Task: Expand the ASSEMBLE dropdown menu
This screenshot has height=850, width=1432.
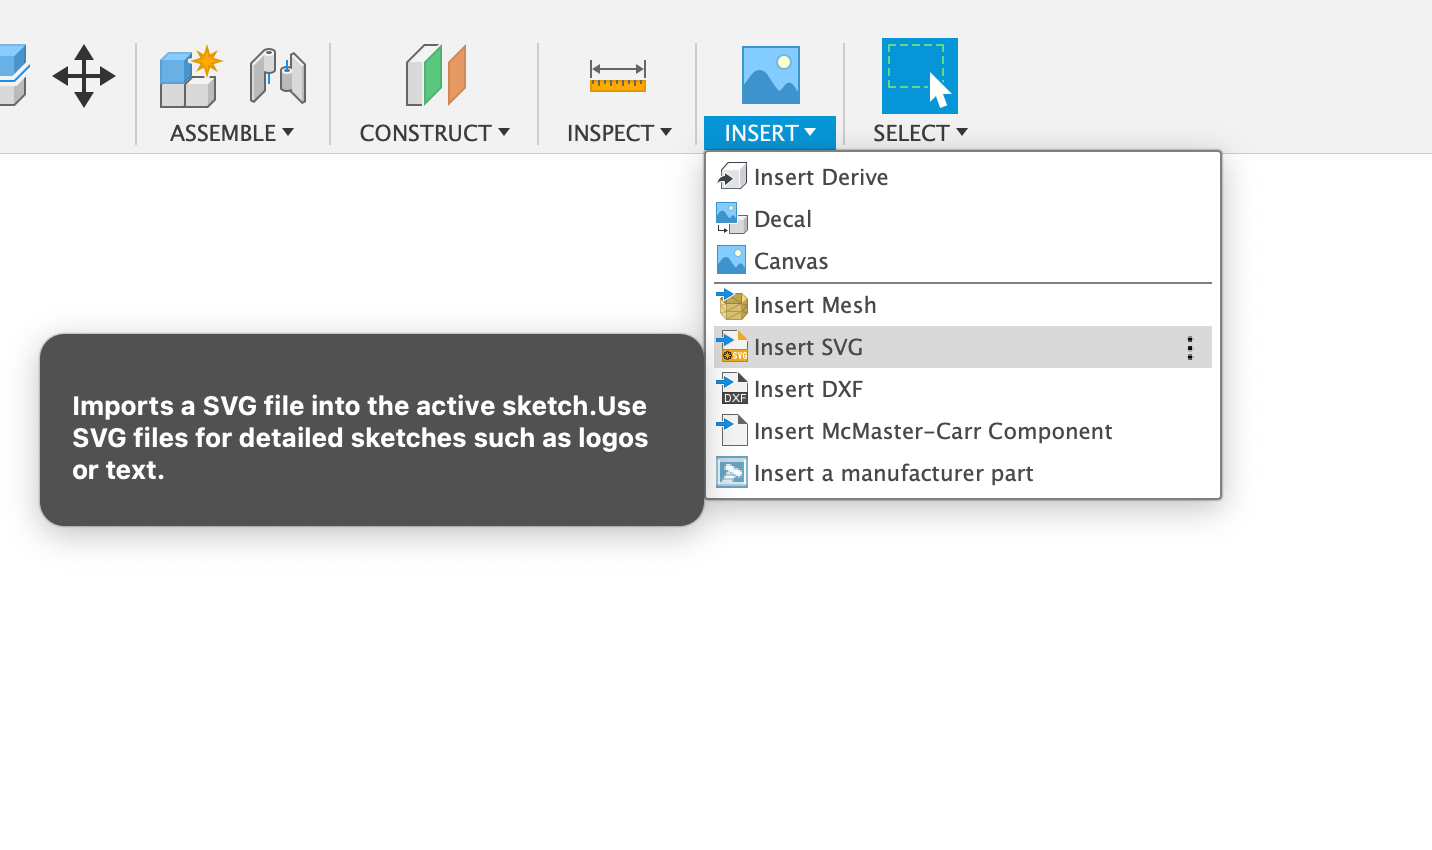Action: 231,133
